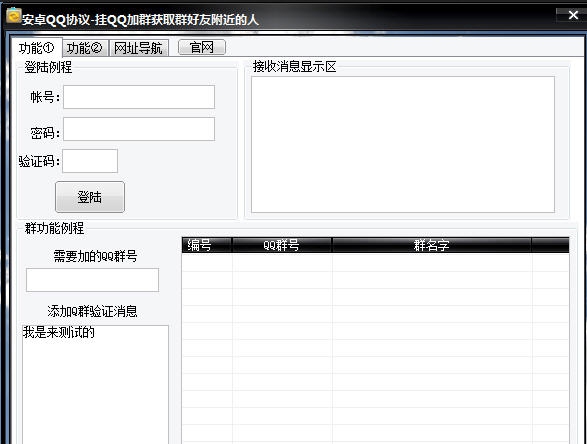The height and width of the screenshot is (444, 587).
Task: Click the 帐号: label
Action: tap(45, 97)
